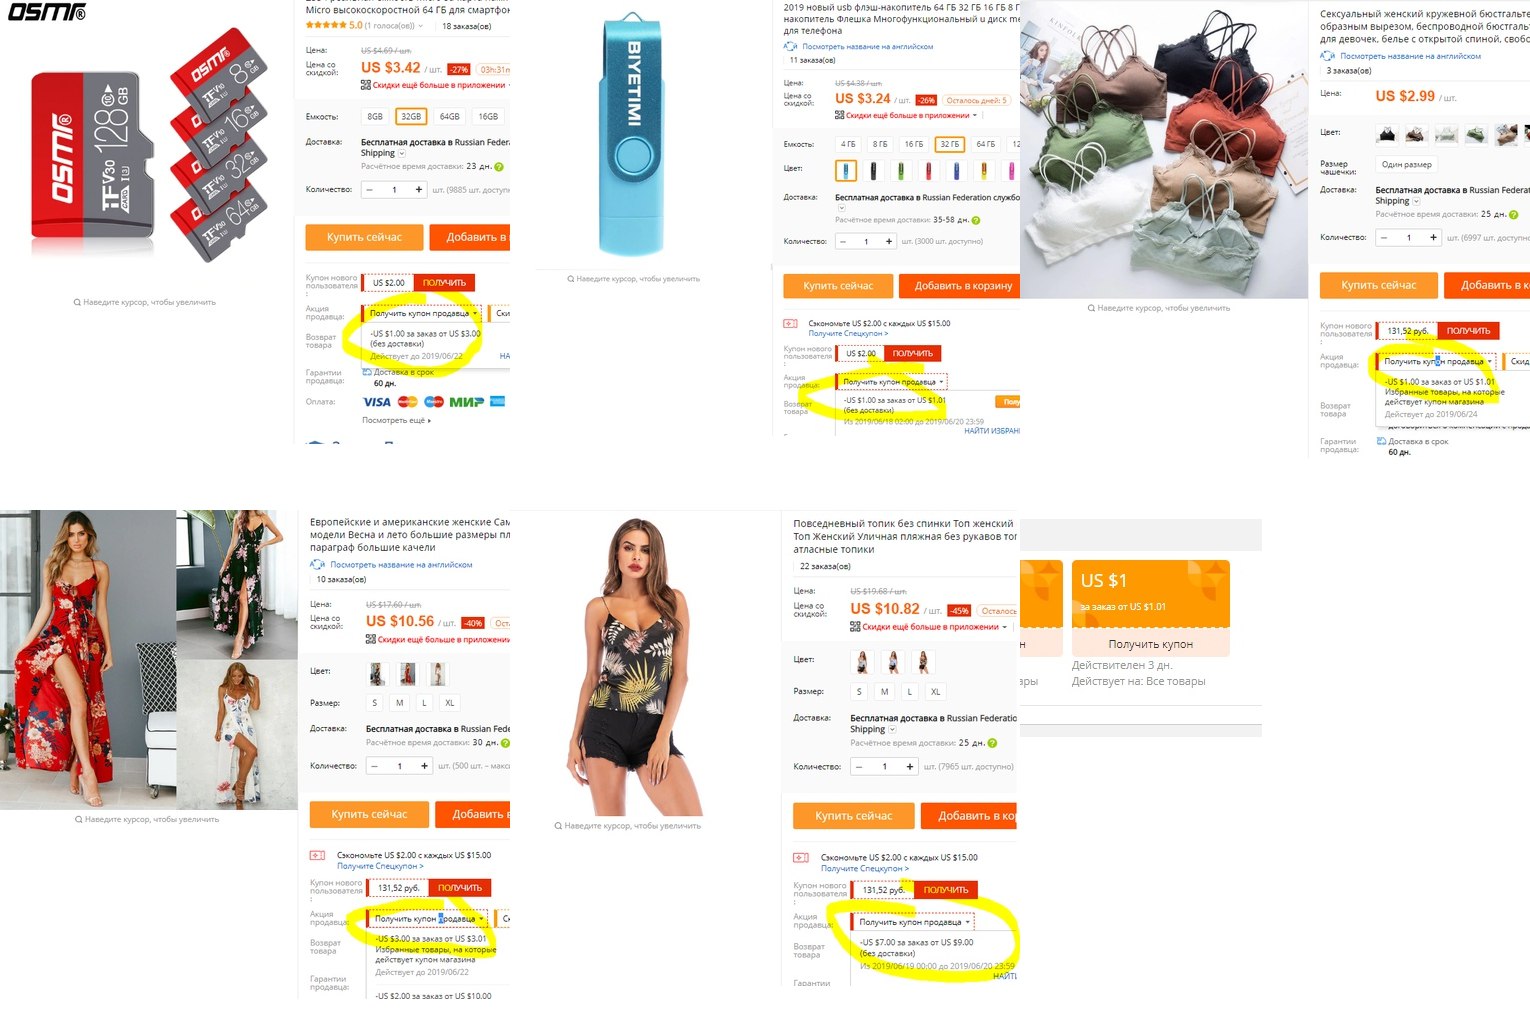Click green help icon beside 35-58 дн. delivery estimate
The width and height of the screenshot is (1530, 1020).
point(976,220)
